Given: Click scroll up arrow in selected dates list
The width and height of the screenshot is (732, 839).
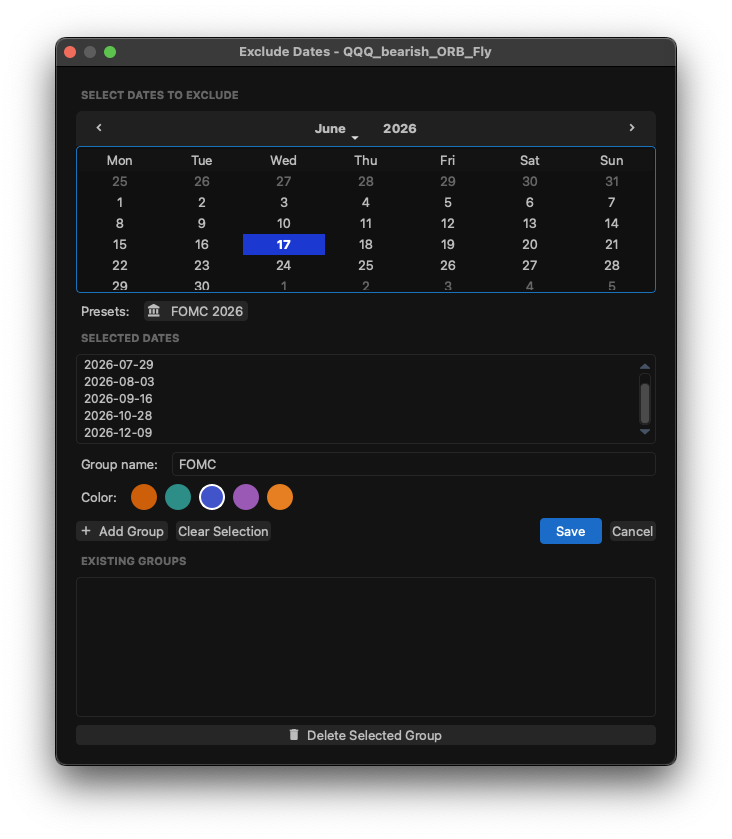Looking at the screenshot, I should (645, 367).
